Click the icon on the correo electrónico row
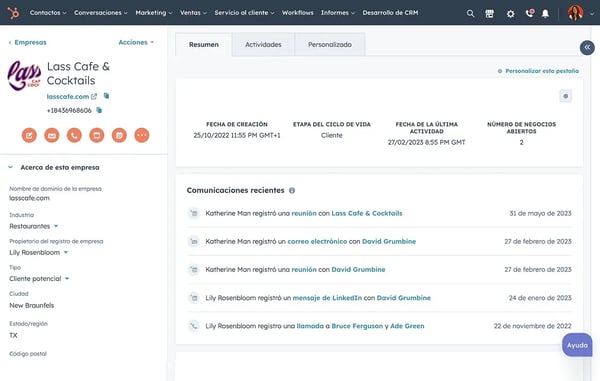The height and width of the screenshot is (381, 600). pyautogui.click(x=194, y=241)
